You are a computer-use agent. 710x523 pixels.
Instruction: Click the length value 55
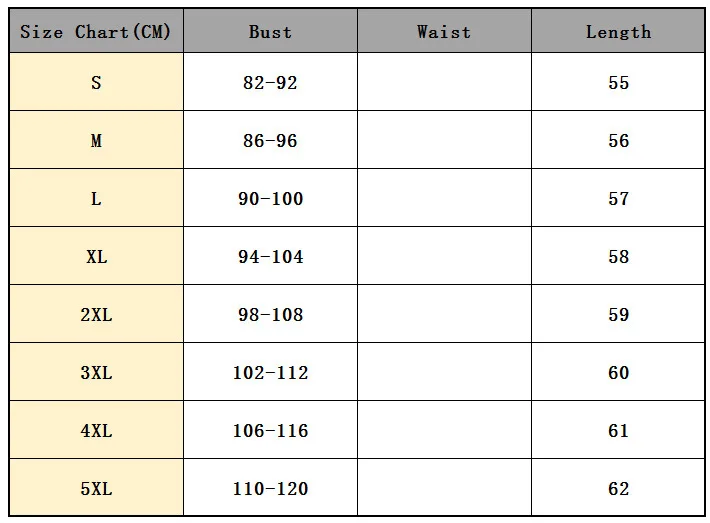618,83
